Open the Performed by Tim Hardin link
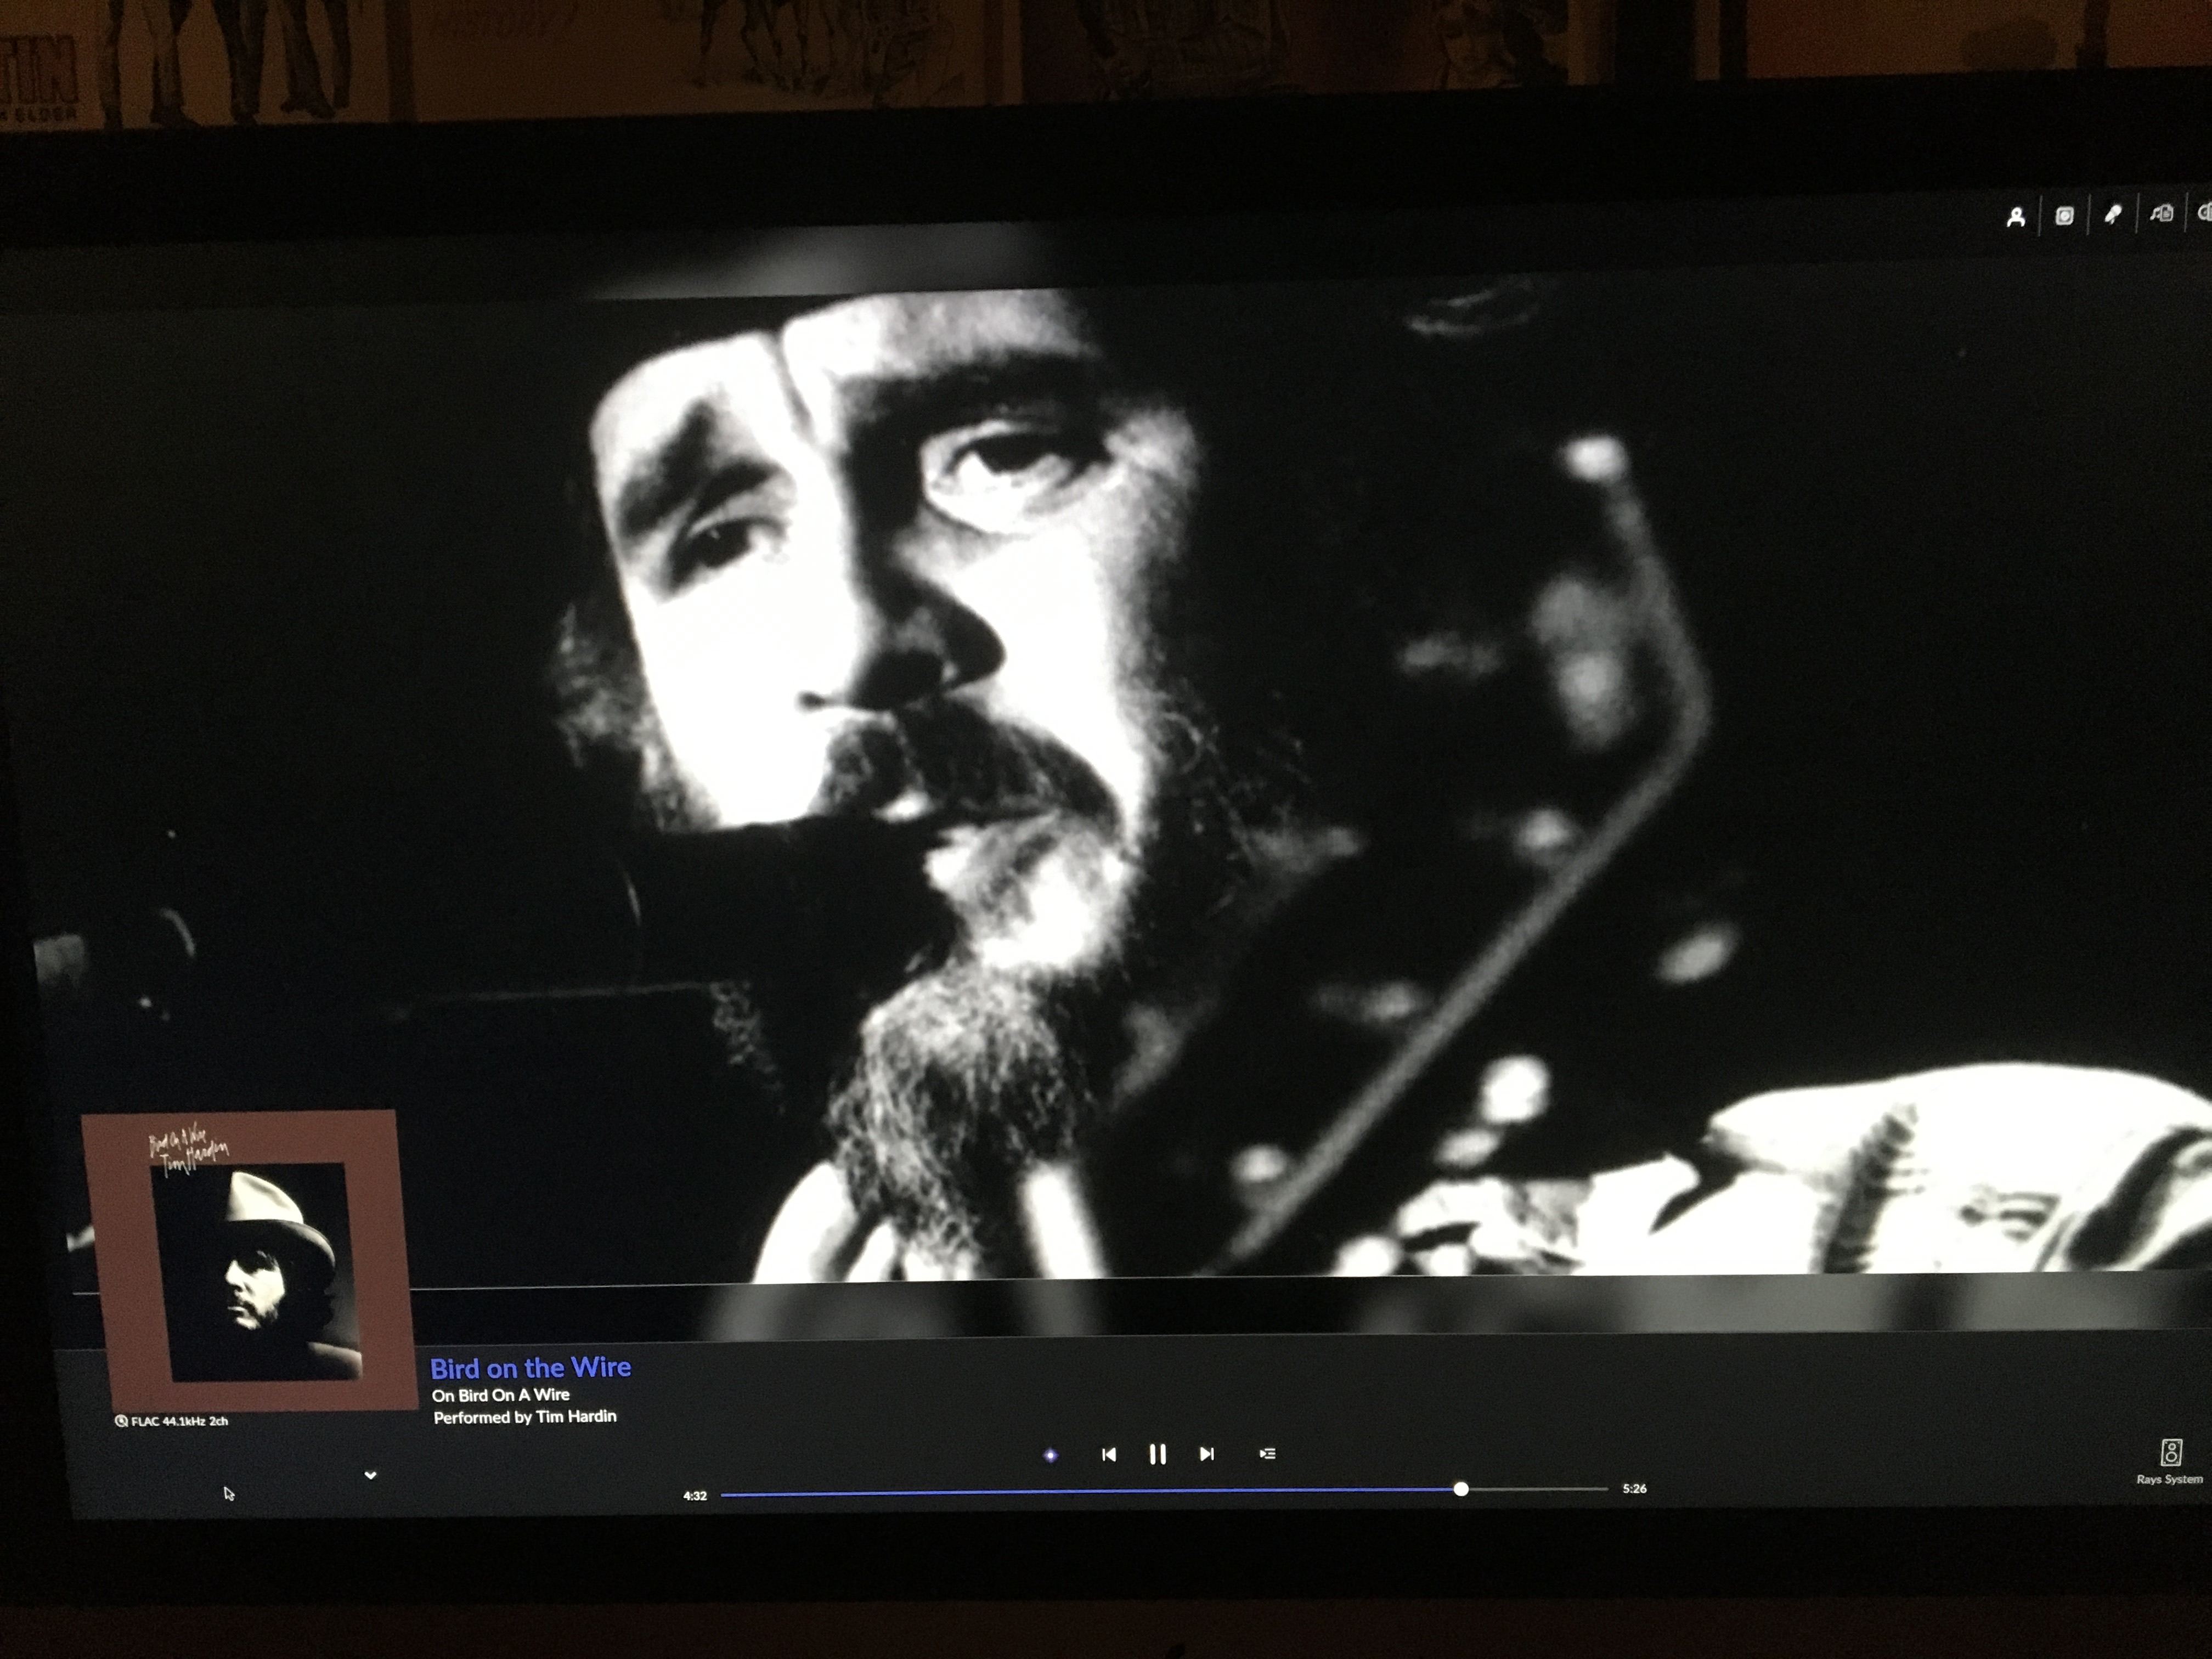Viewport: 2212px width, 1659px height. 525,1417
